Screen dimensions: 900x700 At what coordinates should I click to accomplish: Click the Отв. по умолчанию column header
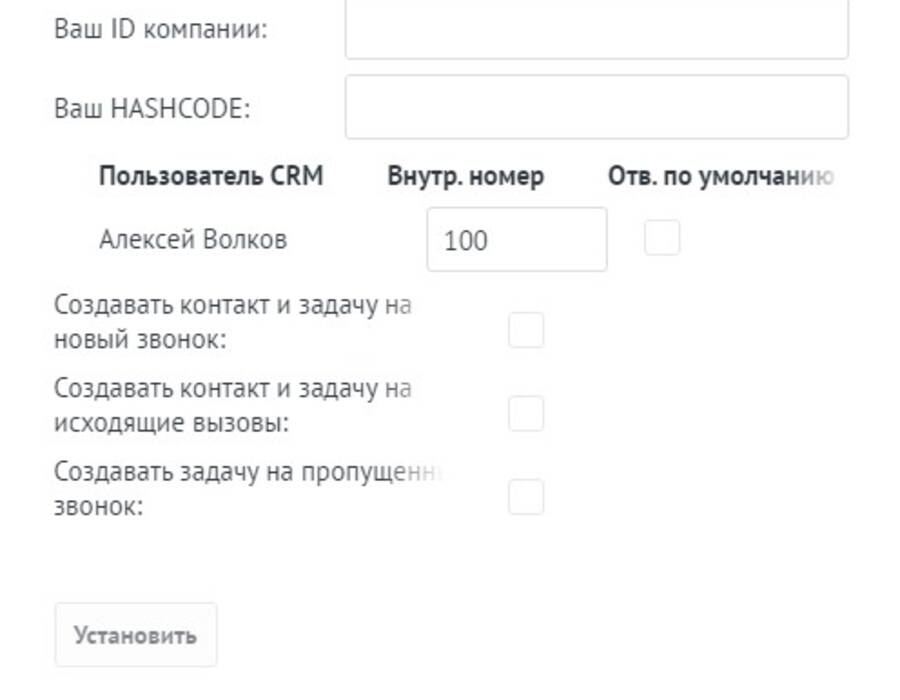click(721, 176)
